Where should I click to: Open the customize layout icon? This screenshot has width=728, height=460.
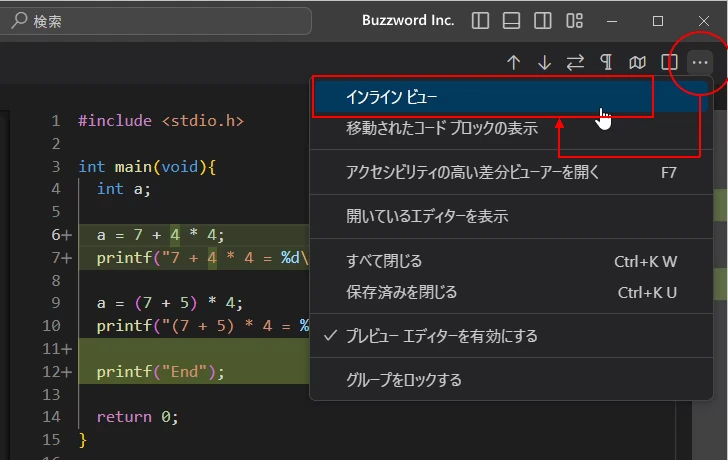tap(574, 21)
